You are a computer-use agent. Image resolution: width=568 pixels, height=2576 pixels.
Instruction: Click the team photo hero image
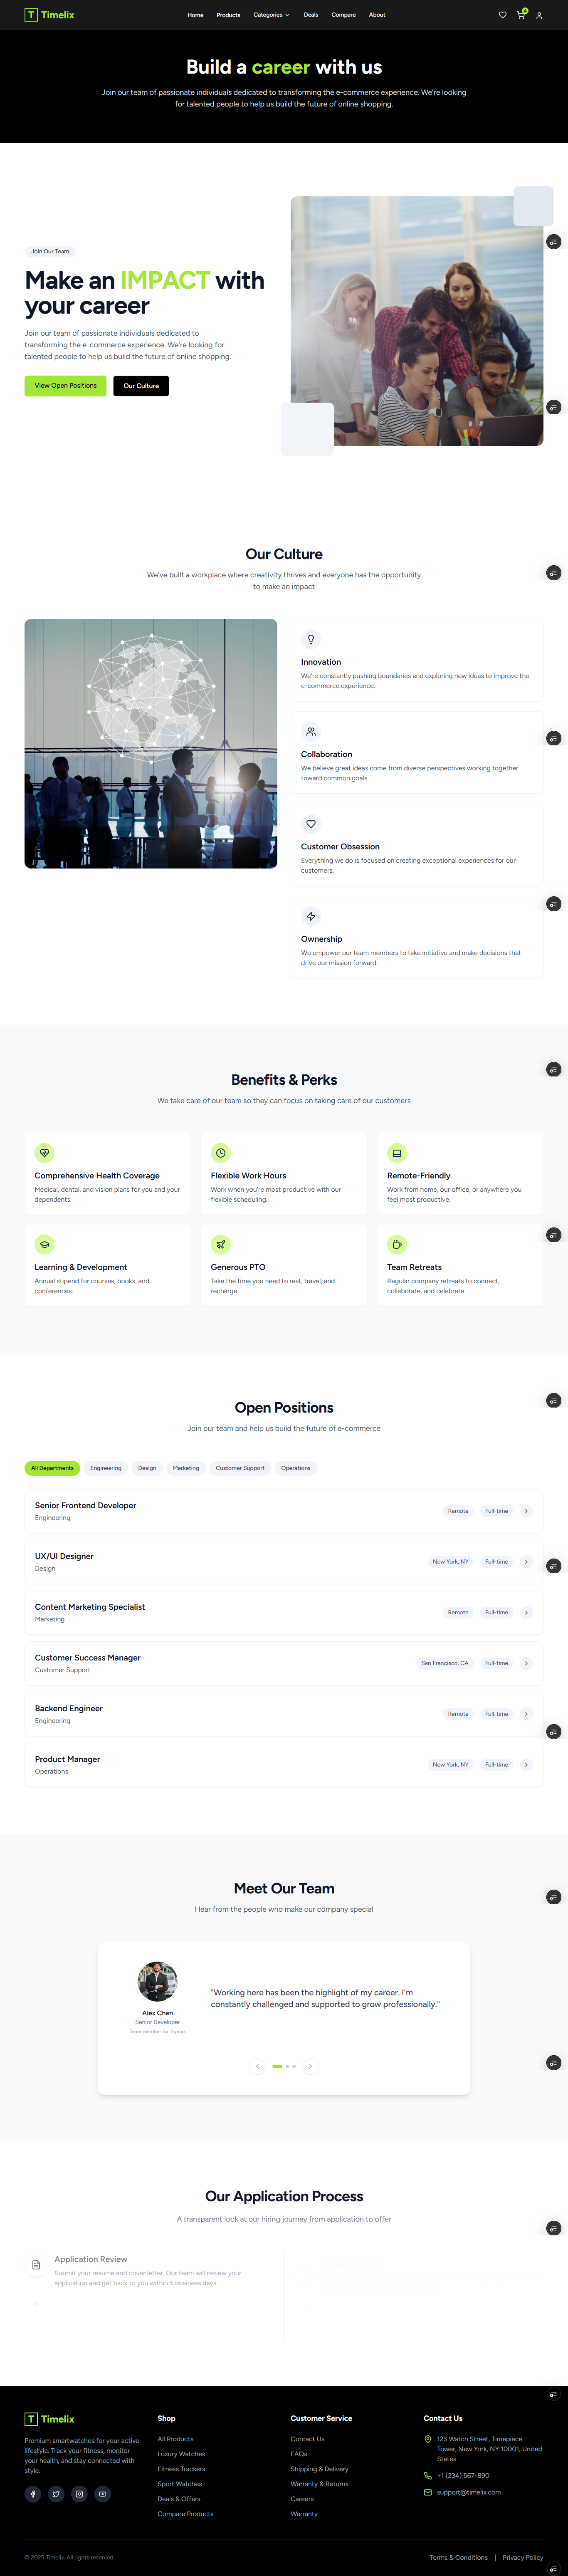pyautogui.click(x=417, y=321)
